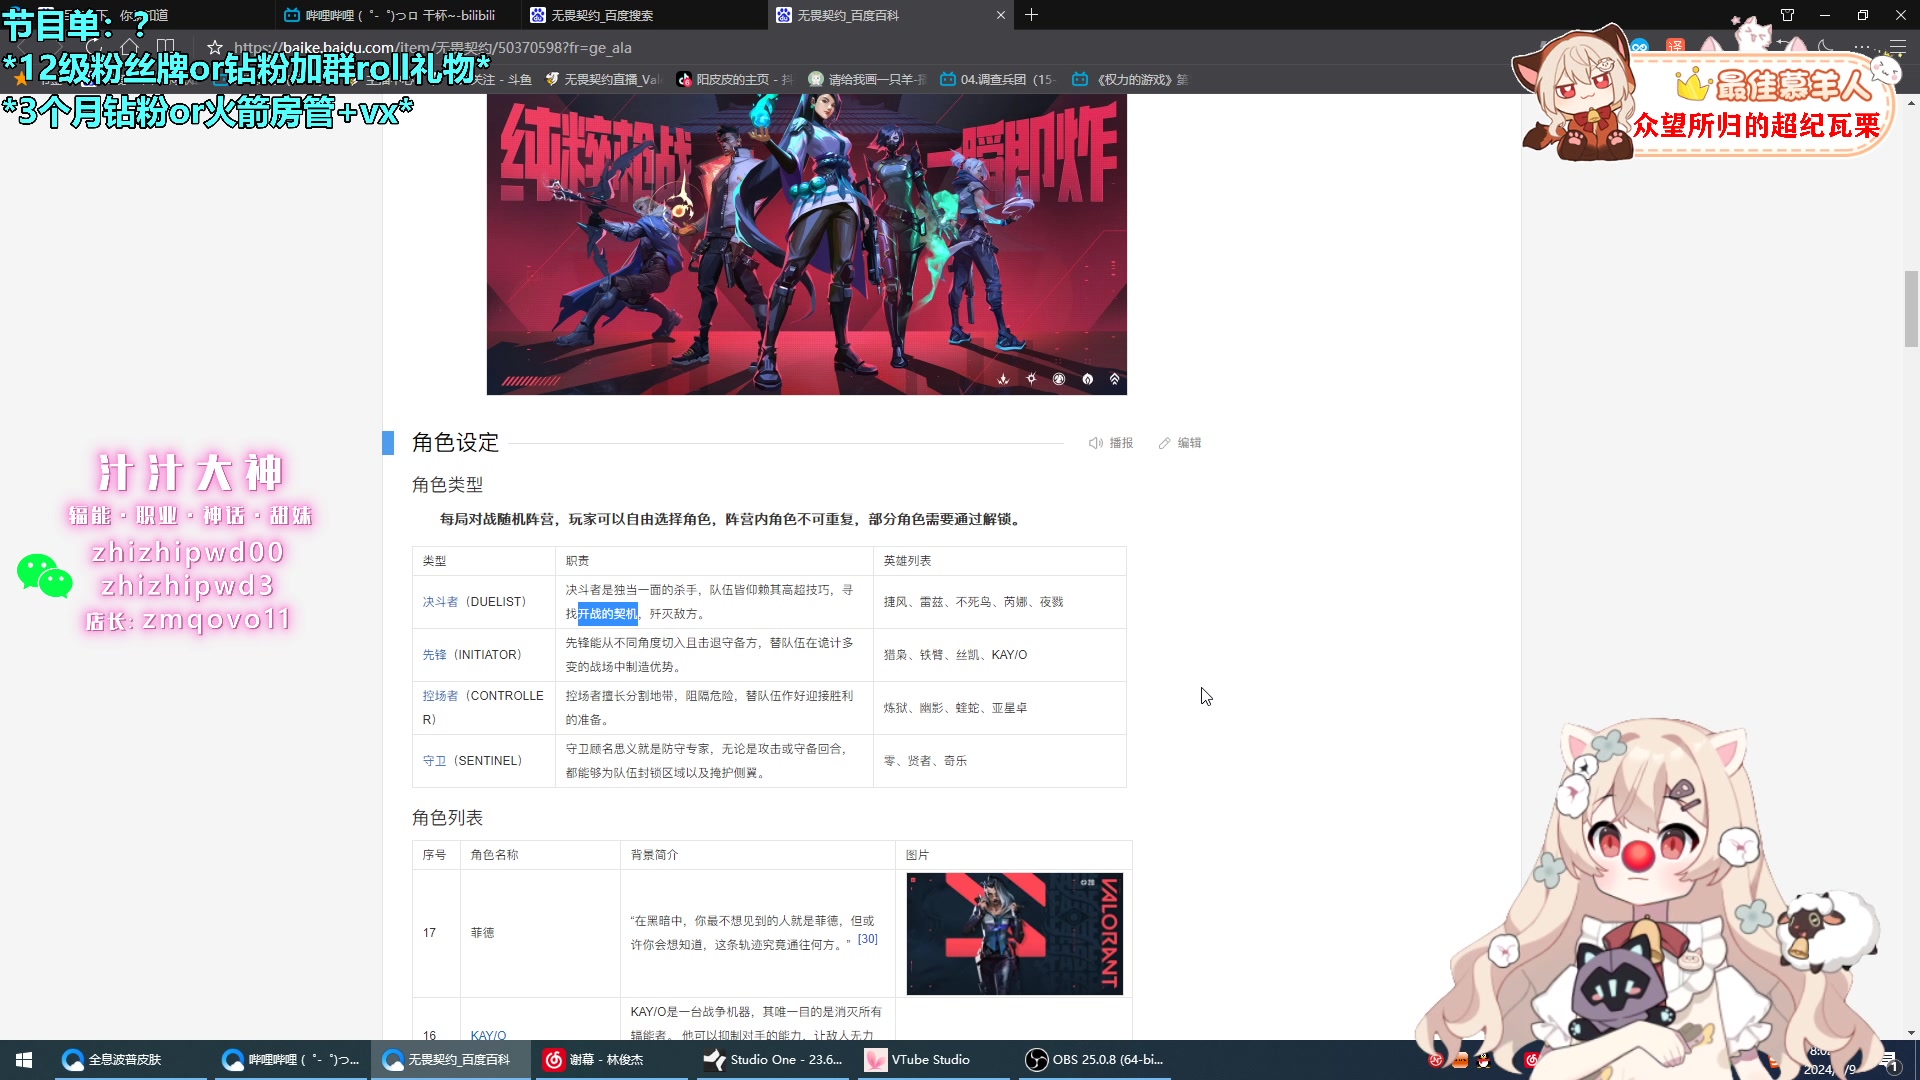
Task: Click the browser address bar URL
Action: (432, 47)
